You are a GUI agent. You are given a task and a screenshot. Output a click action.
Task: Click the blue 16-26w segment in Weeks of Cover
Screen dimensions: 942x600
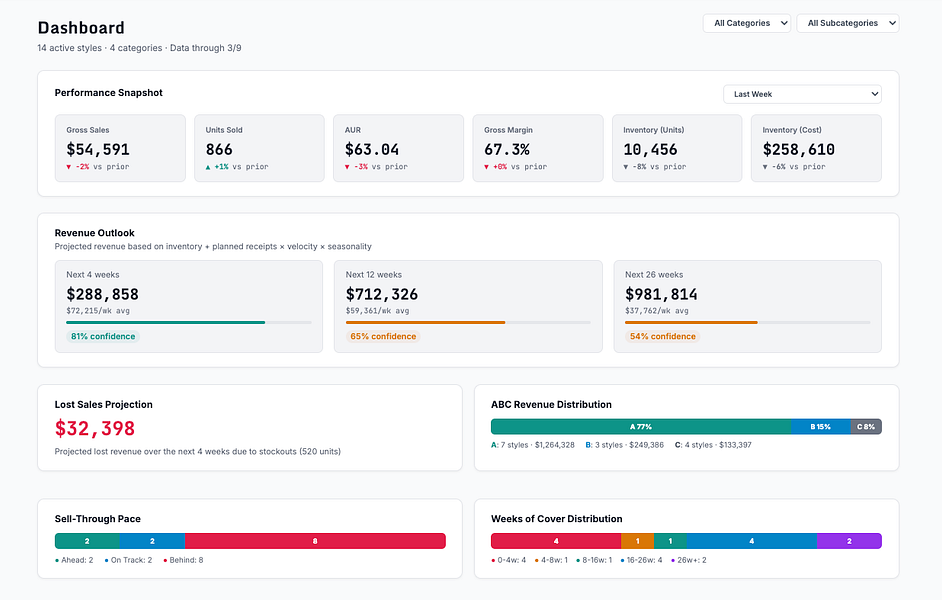click(752, 541)
